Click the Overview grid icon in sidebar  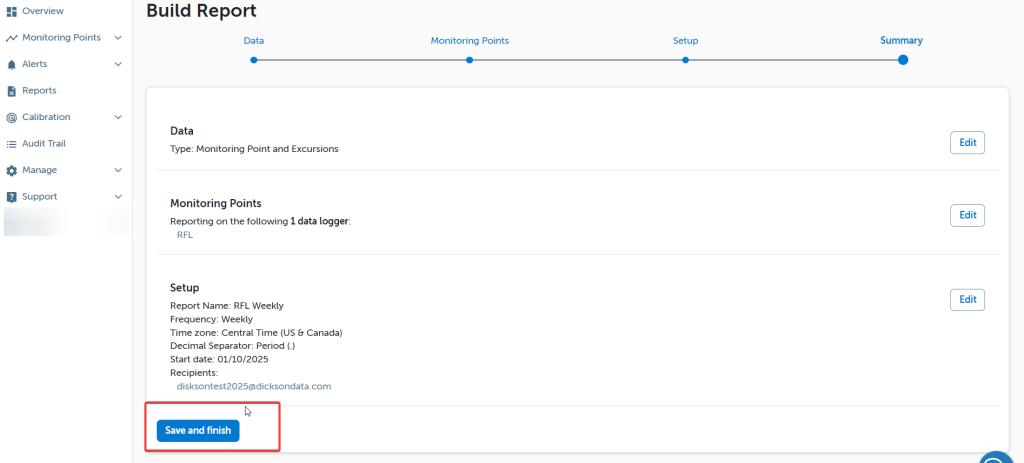12,11
